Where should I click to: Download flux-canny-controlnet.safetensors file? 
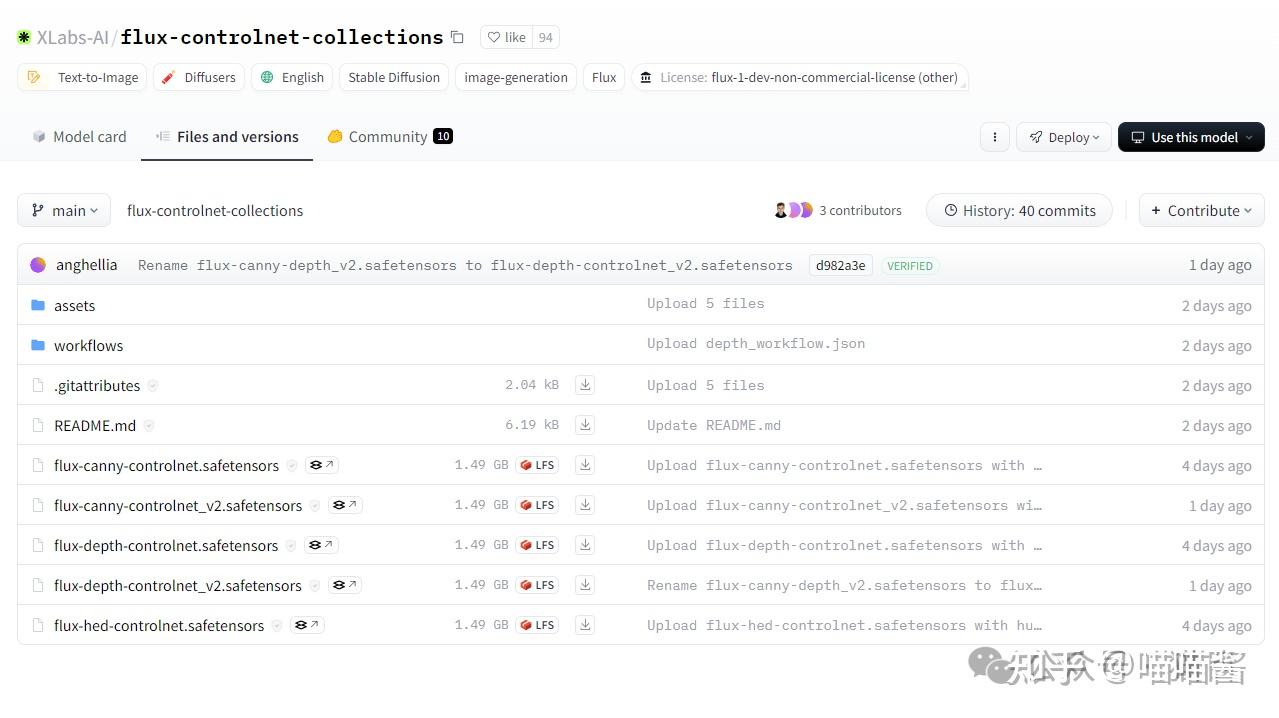tap(585, 465)
